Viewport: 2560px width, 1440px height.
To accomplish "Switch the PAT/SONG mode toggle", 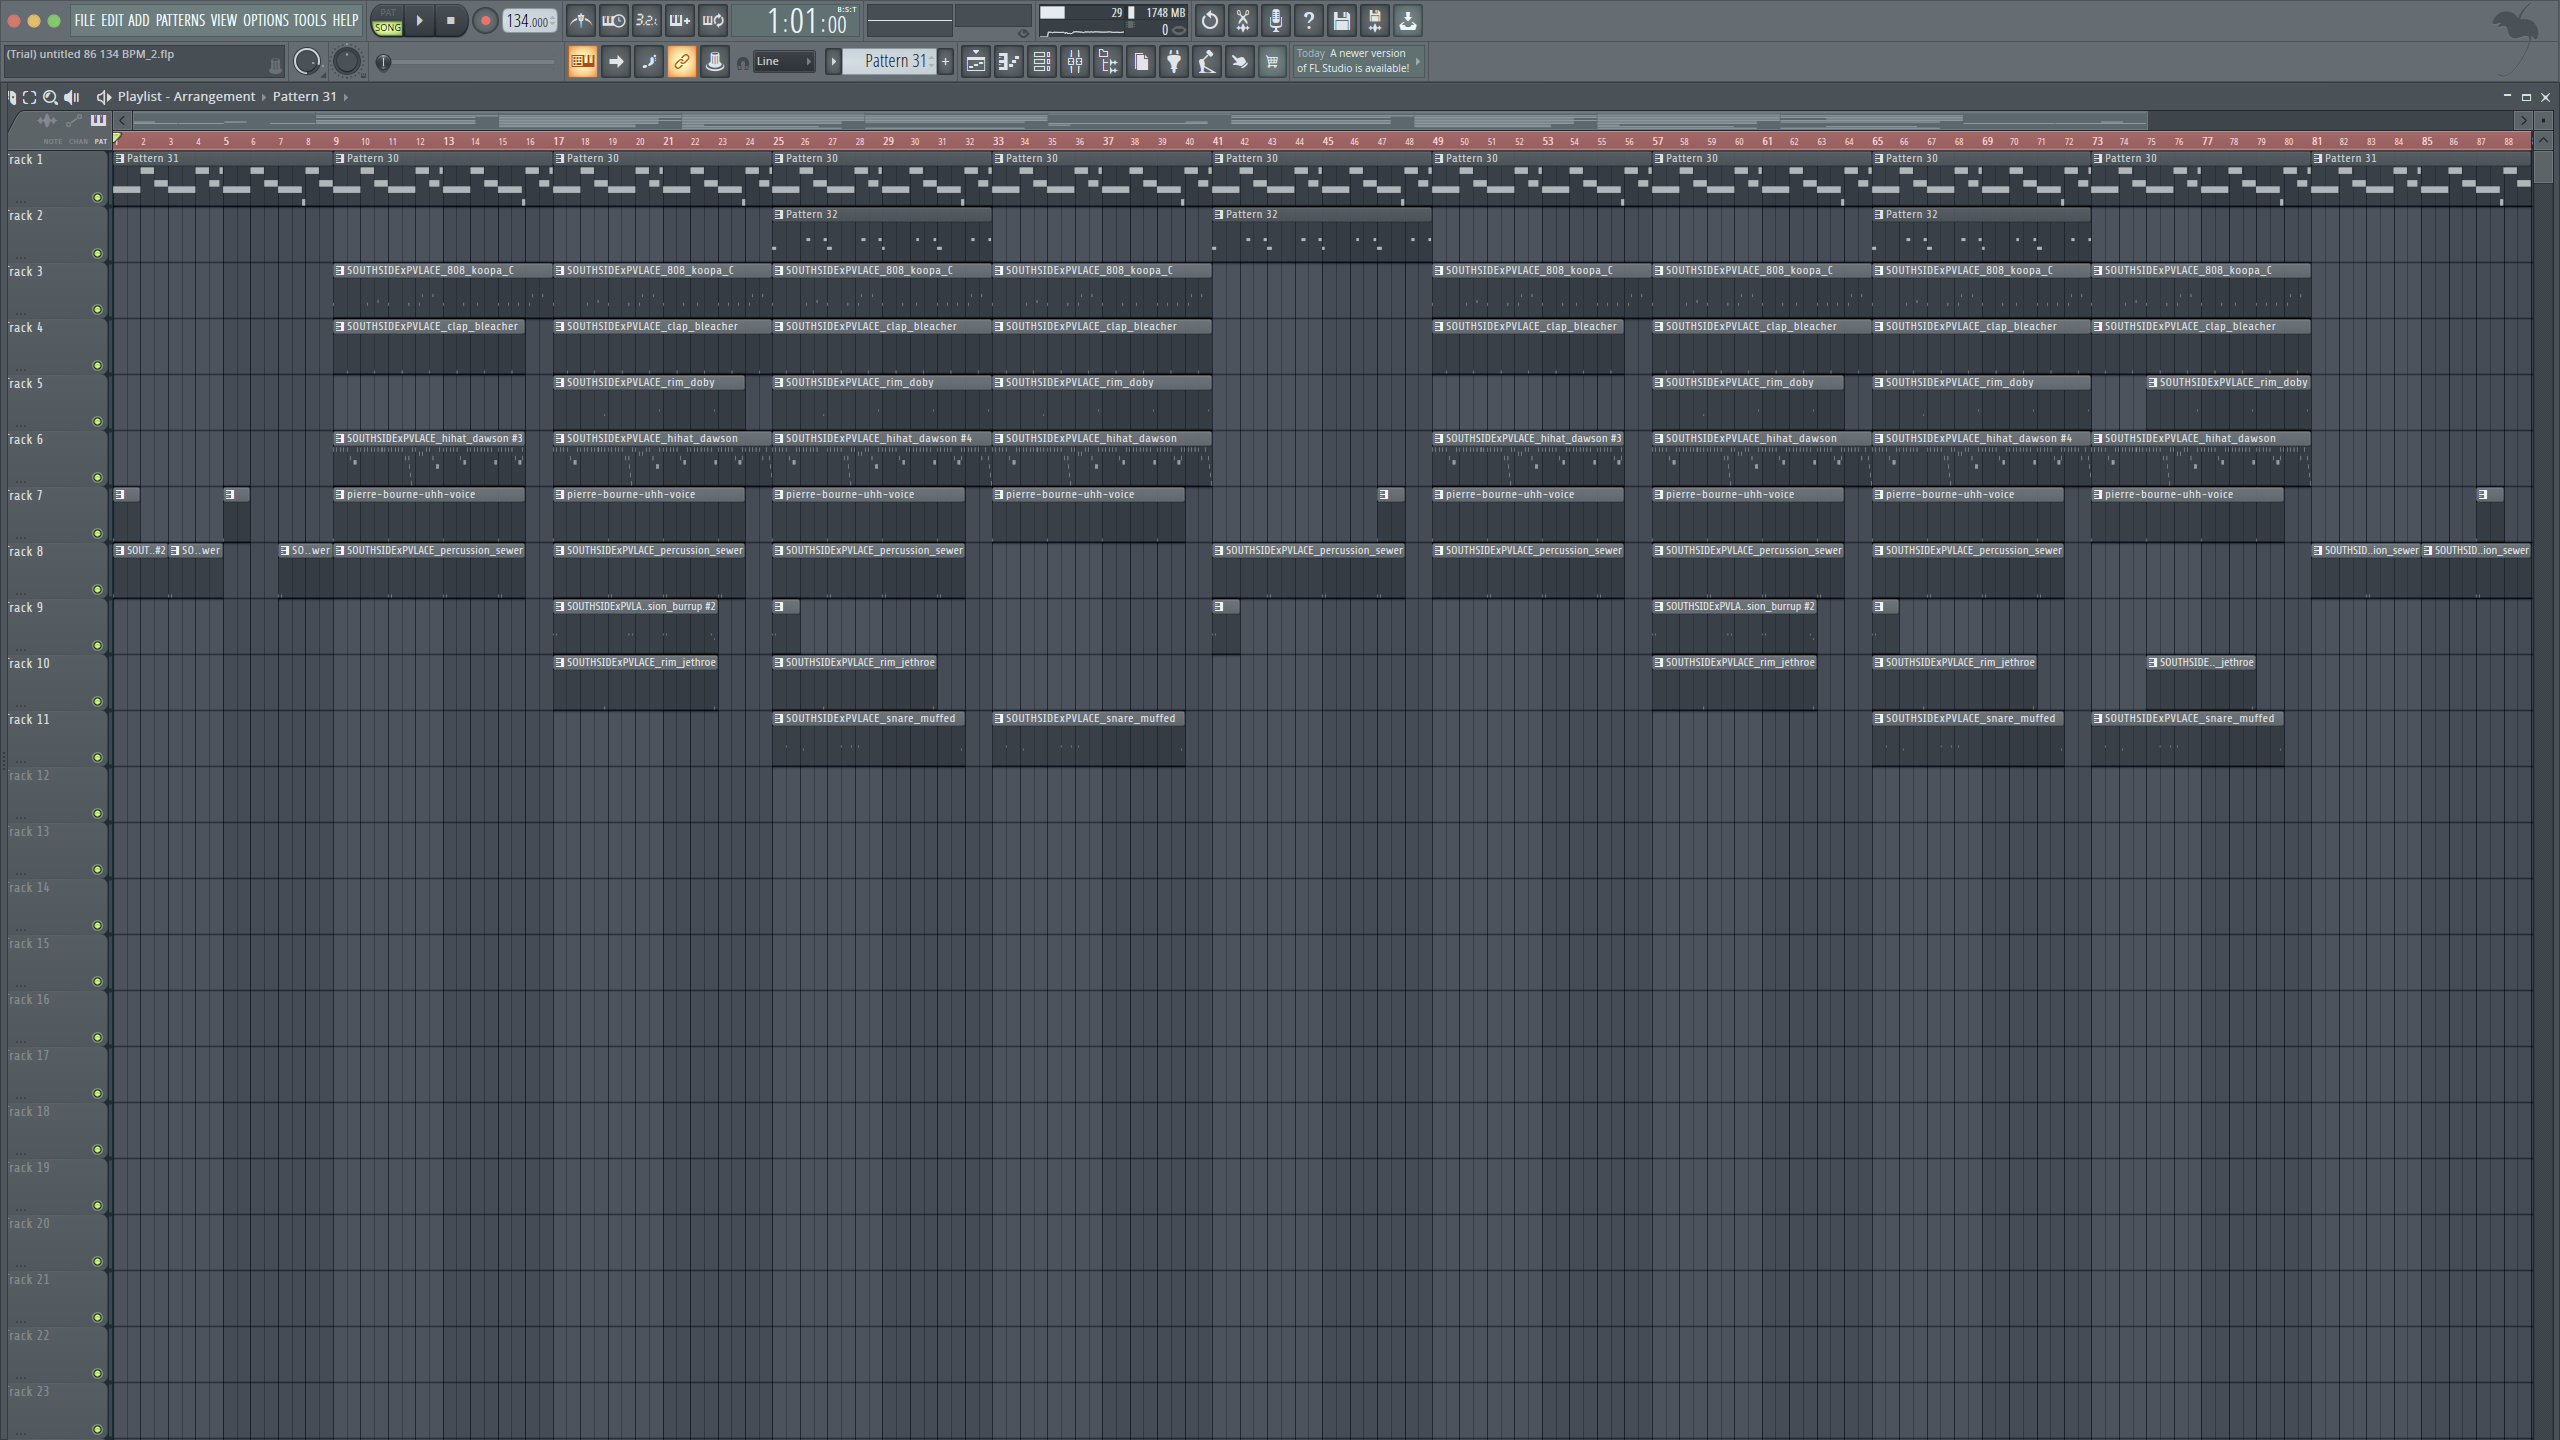I will 387,21.
